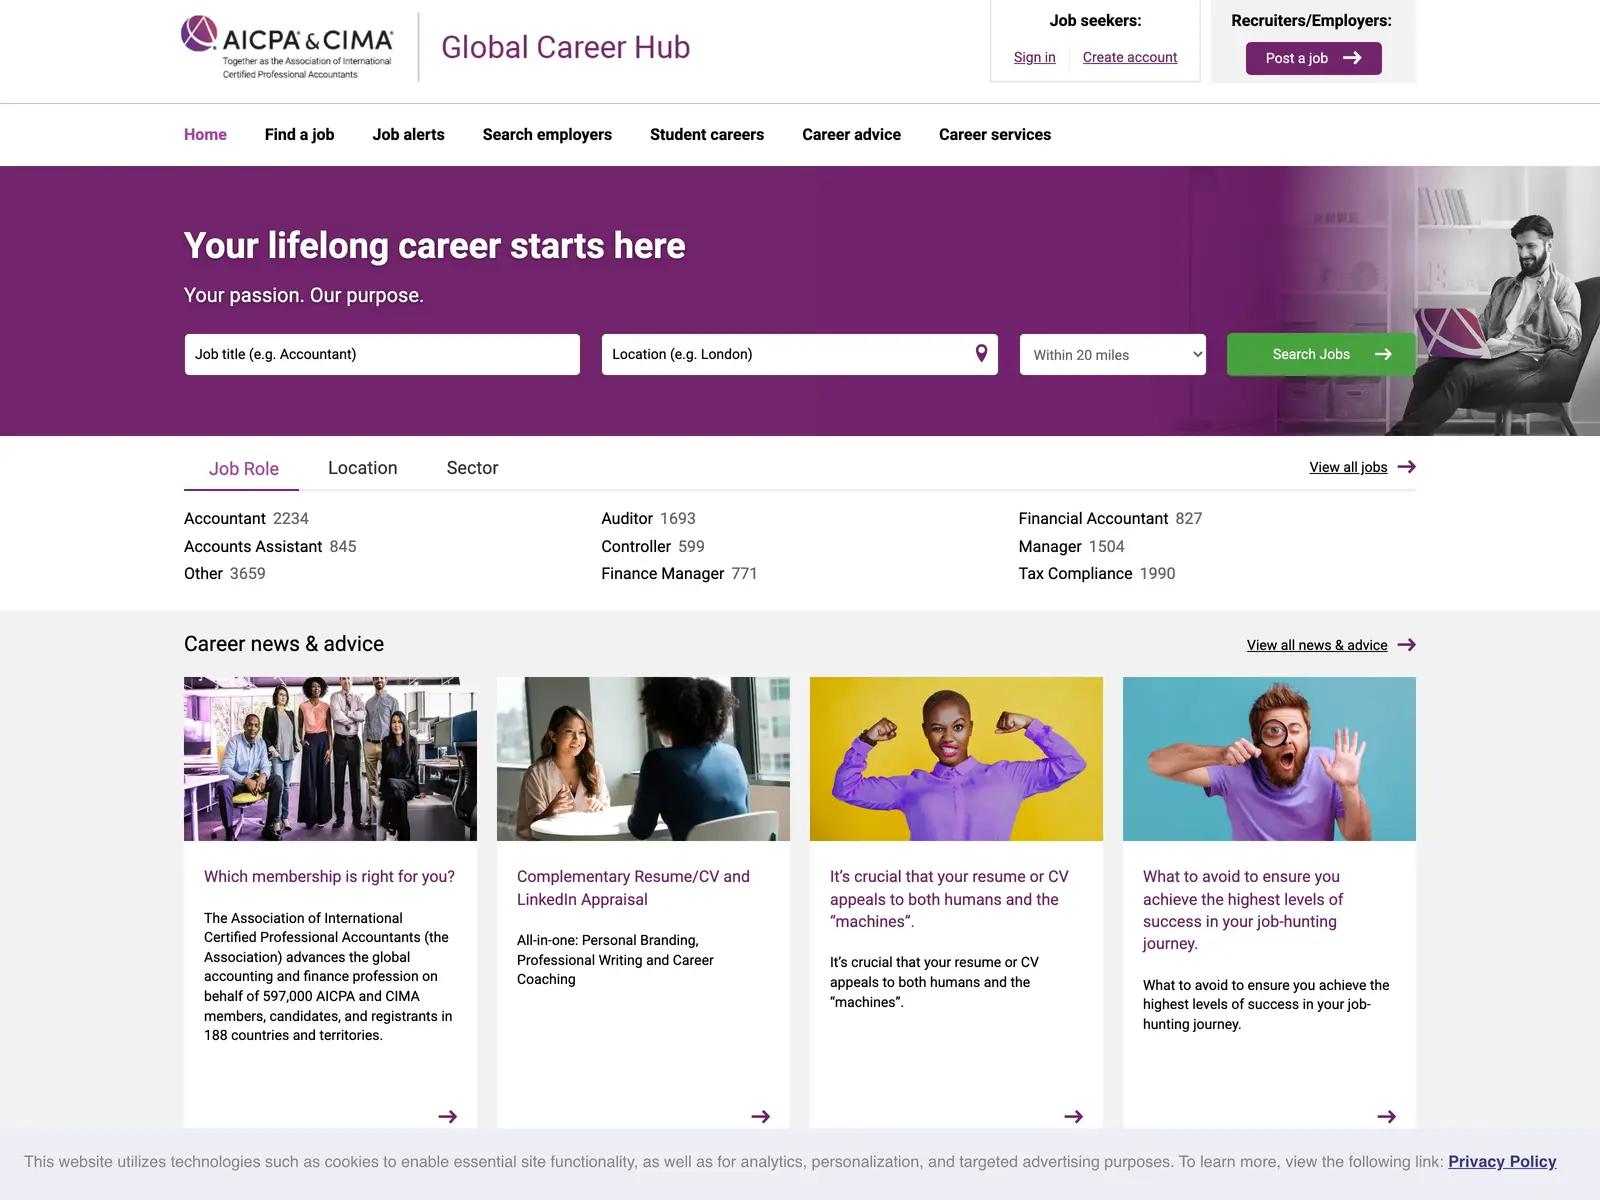Open Financial Accountant jobs link

click(1093, 518)
